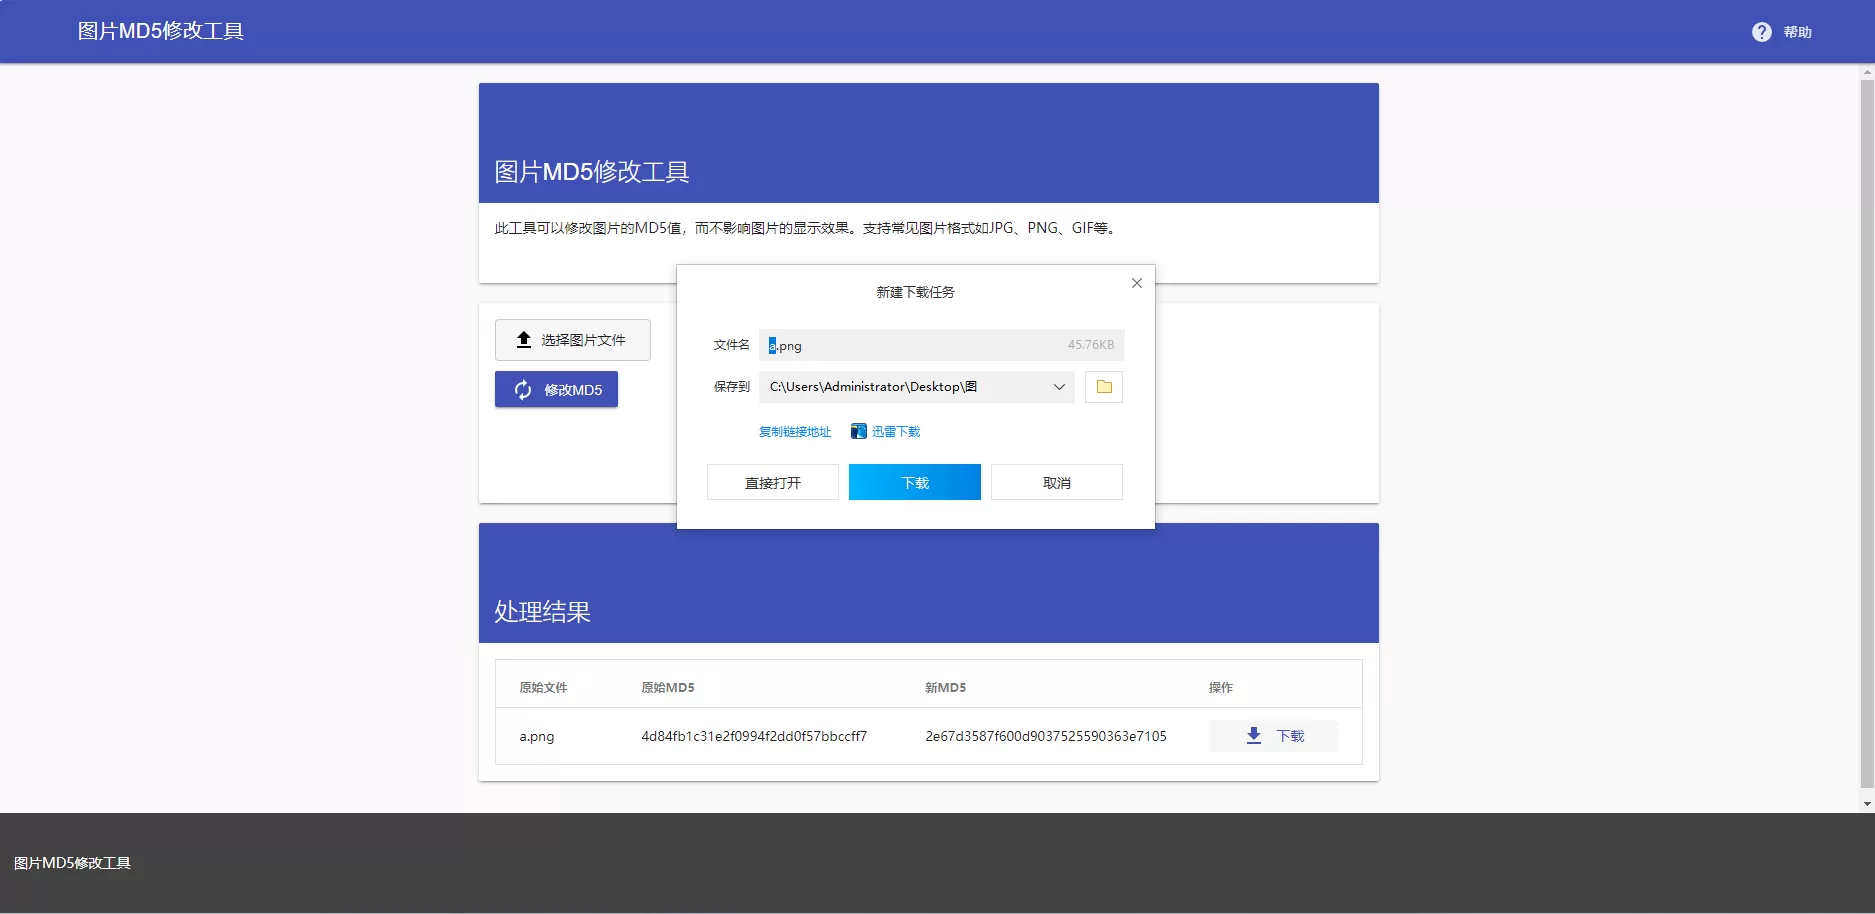Click the page scrollbar down arrow
The height and width of the screenshot is (914, 1875).
pyautogui.click(x=1866, y=804)
